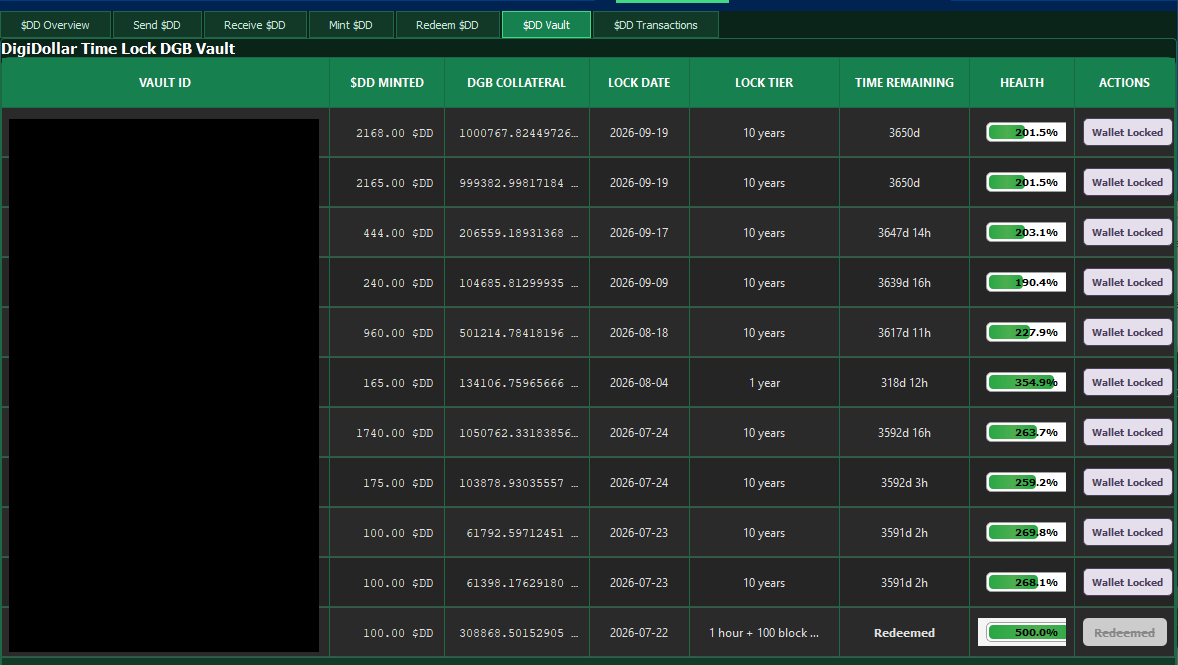Click collateral value 999382.99817184
Image resolution: width=1178 pixels, height=665 pixels.
[517, 183]
